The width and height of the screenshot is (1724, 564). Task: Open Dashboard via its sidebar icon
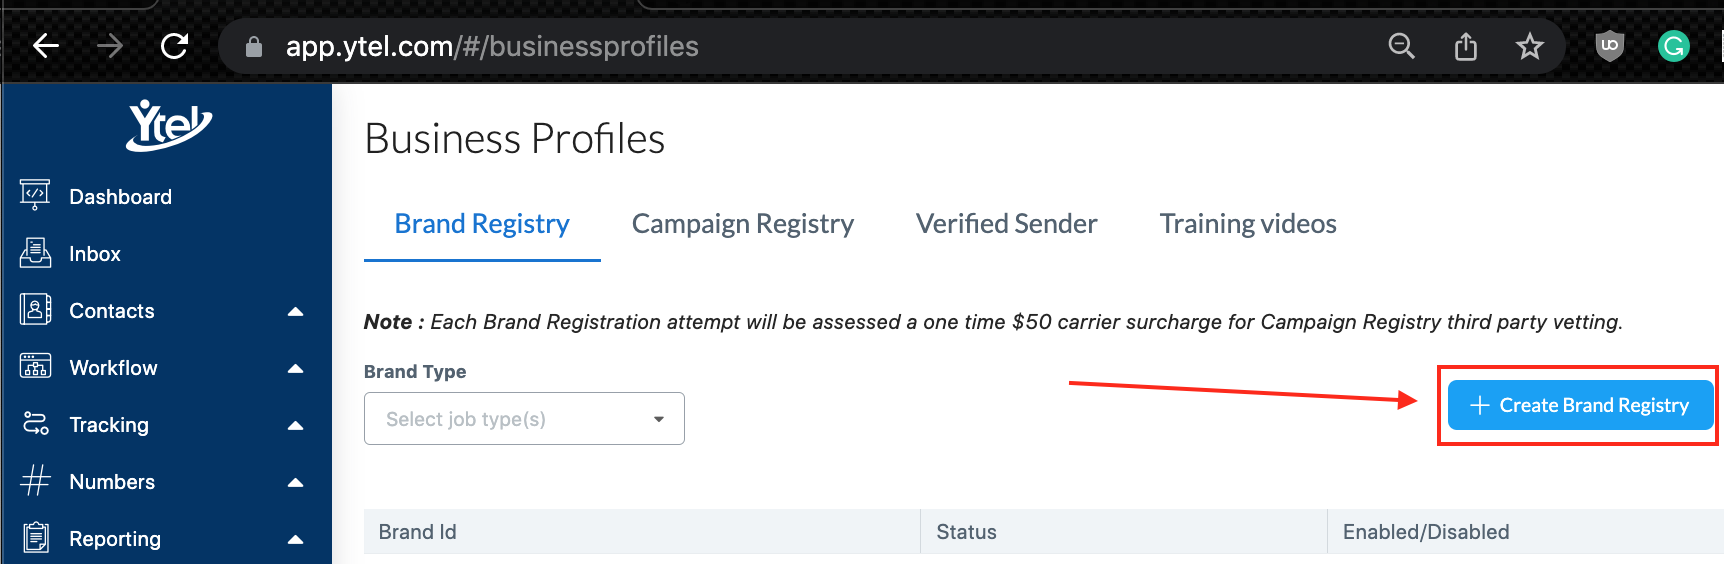tap(35, 195)
